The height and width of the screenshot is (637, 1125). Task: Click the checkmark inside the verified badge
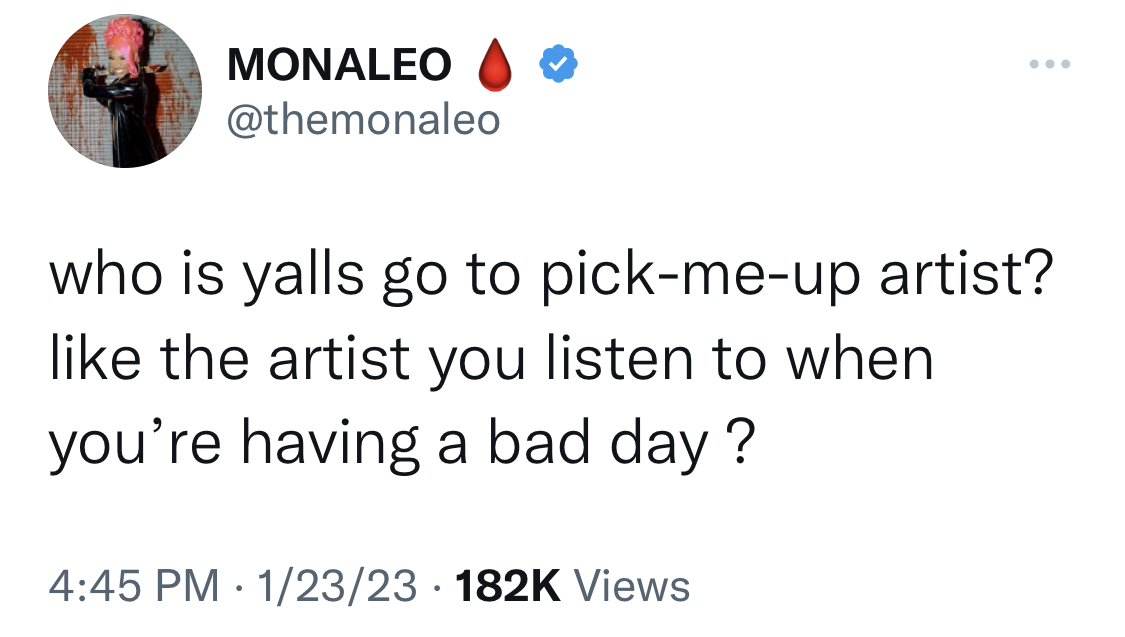point(558,65)
